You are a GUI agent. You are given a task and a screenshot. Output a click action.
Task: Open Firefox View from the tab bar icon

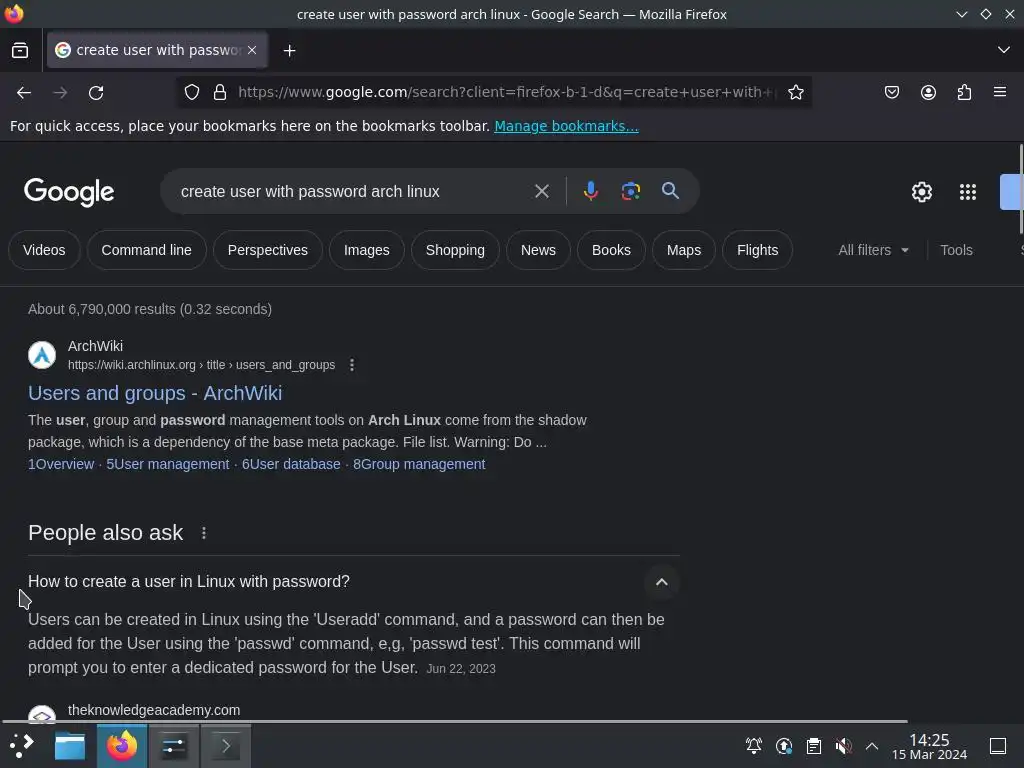20,50
